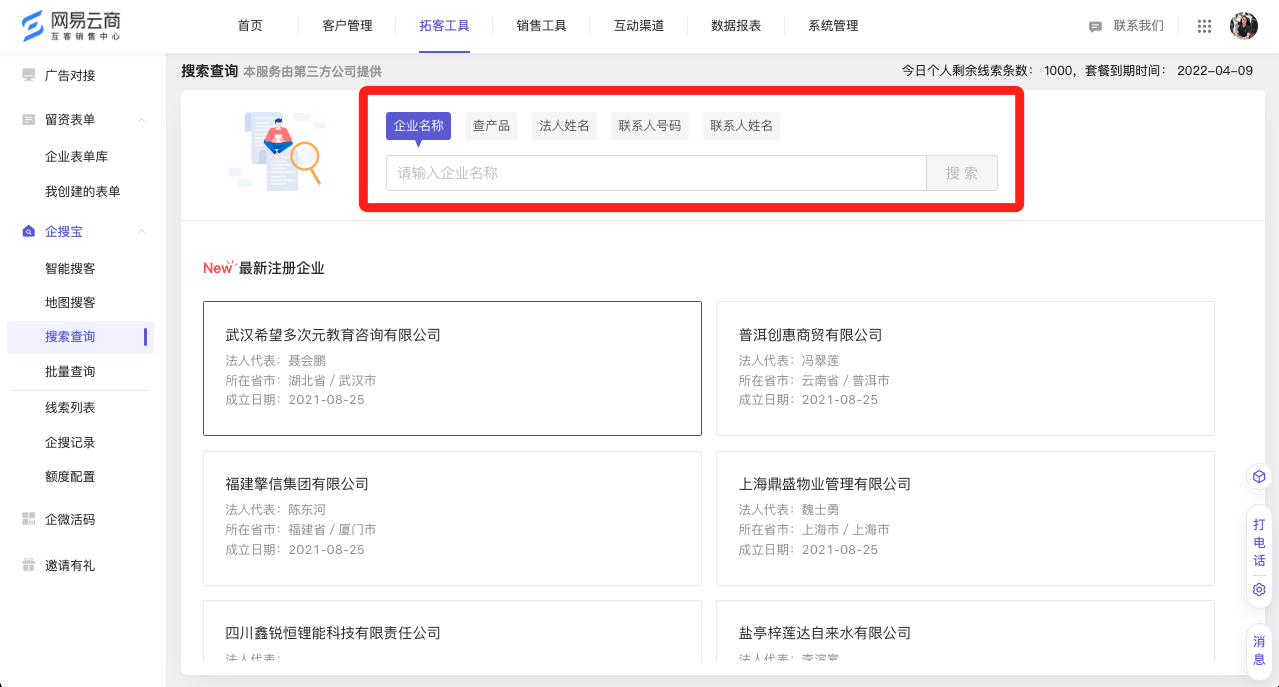Image resolution: width=1279 pixels, height=687 pixels.
Task: Open 客户管理 in top navigation
Action: [x=347, y=26]
